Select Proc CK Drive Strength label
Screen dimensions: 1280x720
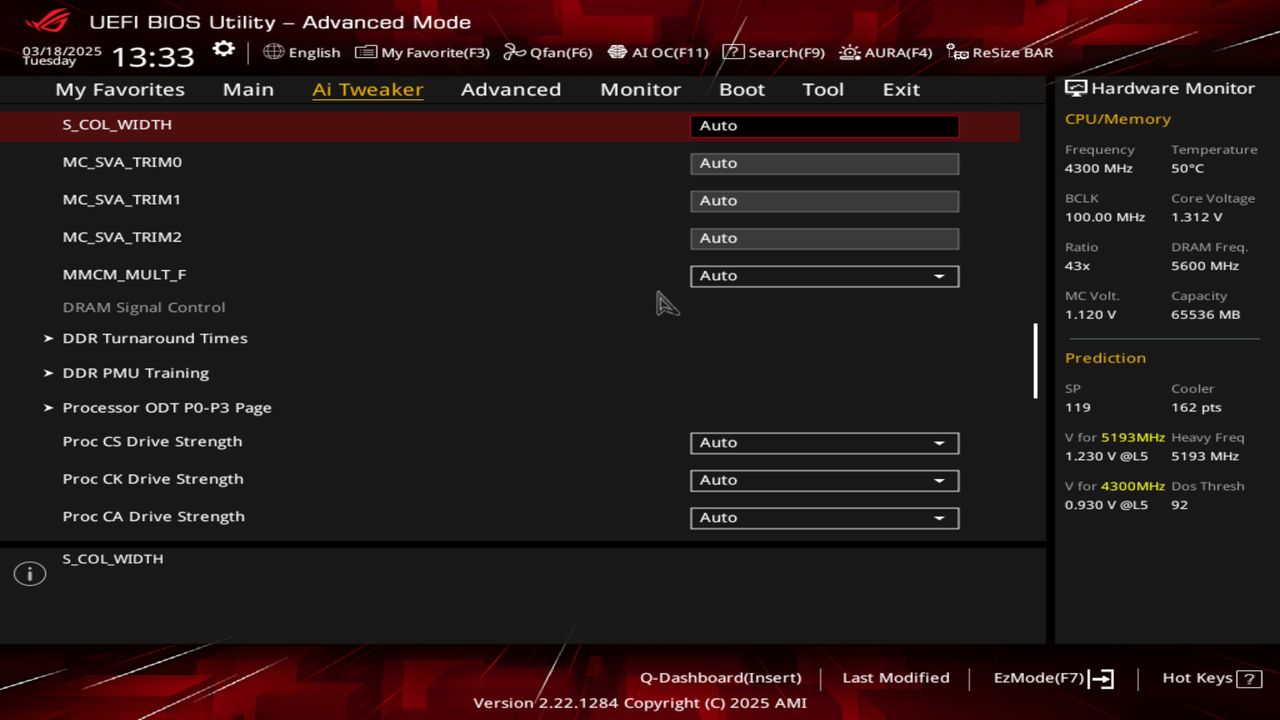153,479
